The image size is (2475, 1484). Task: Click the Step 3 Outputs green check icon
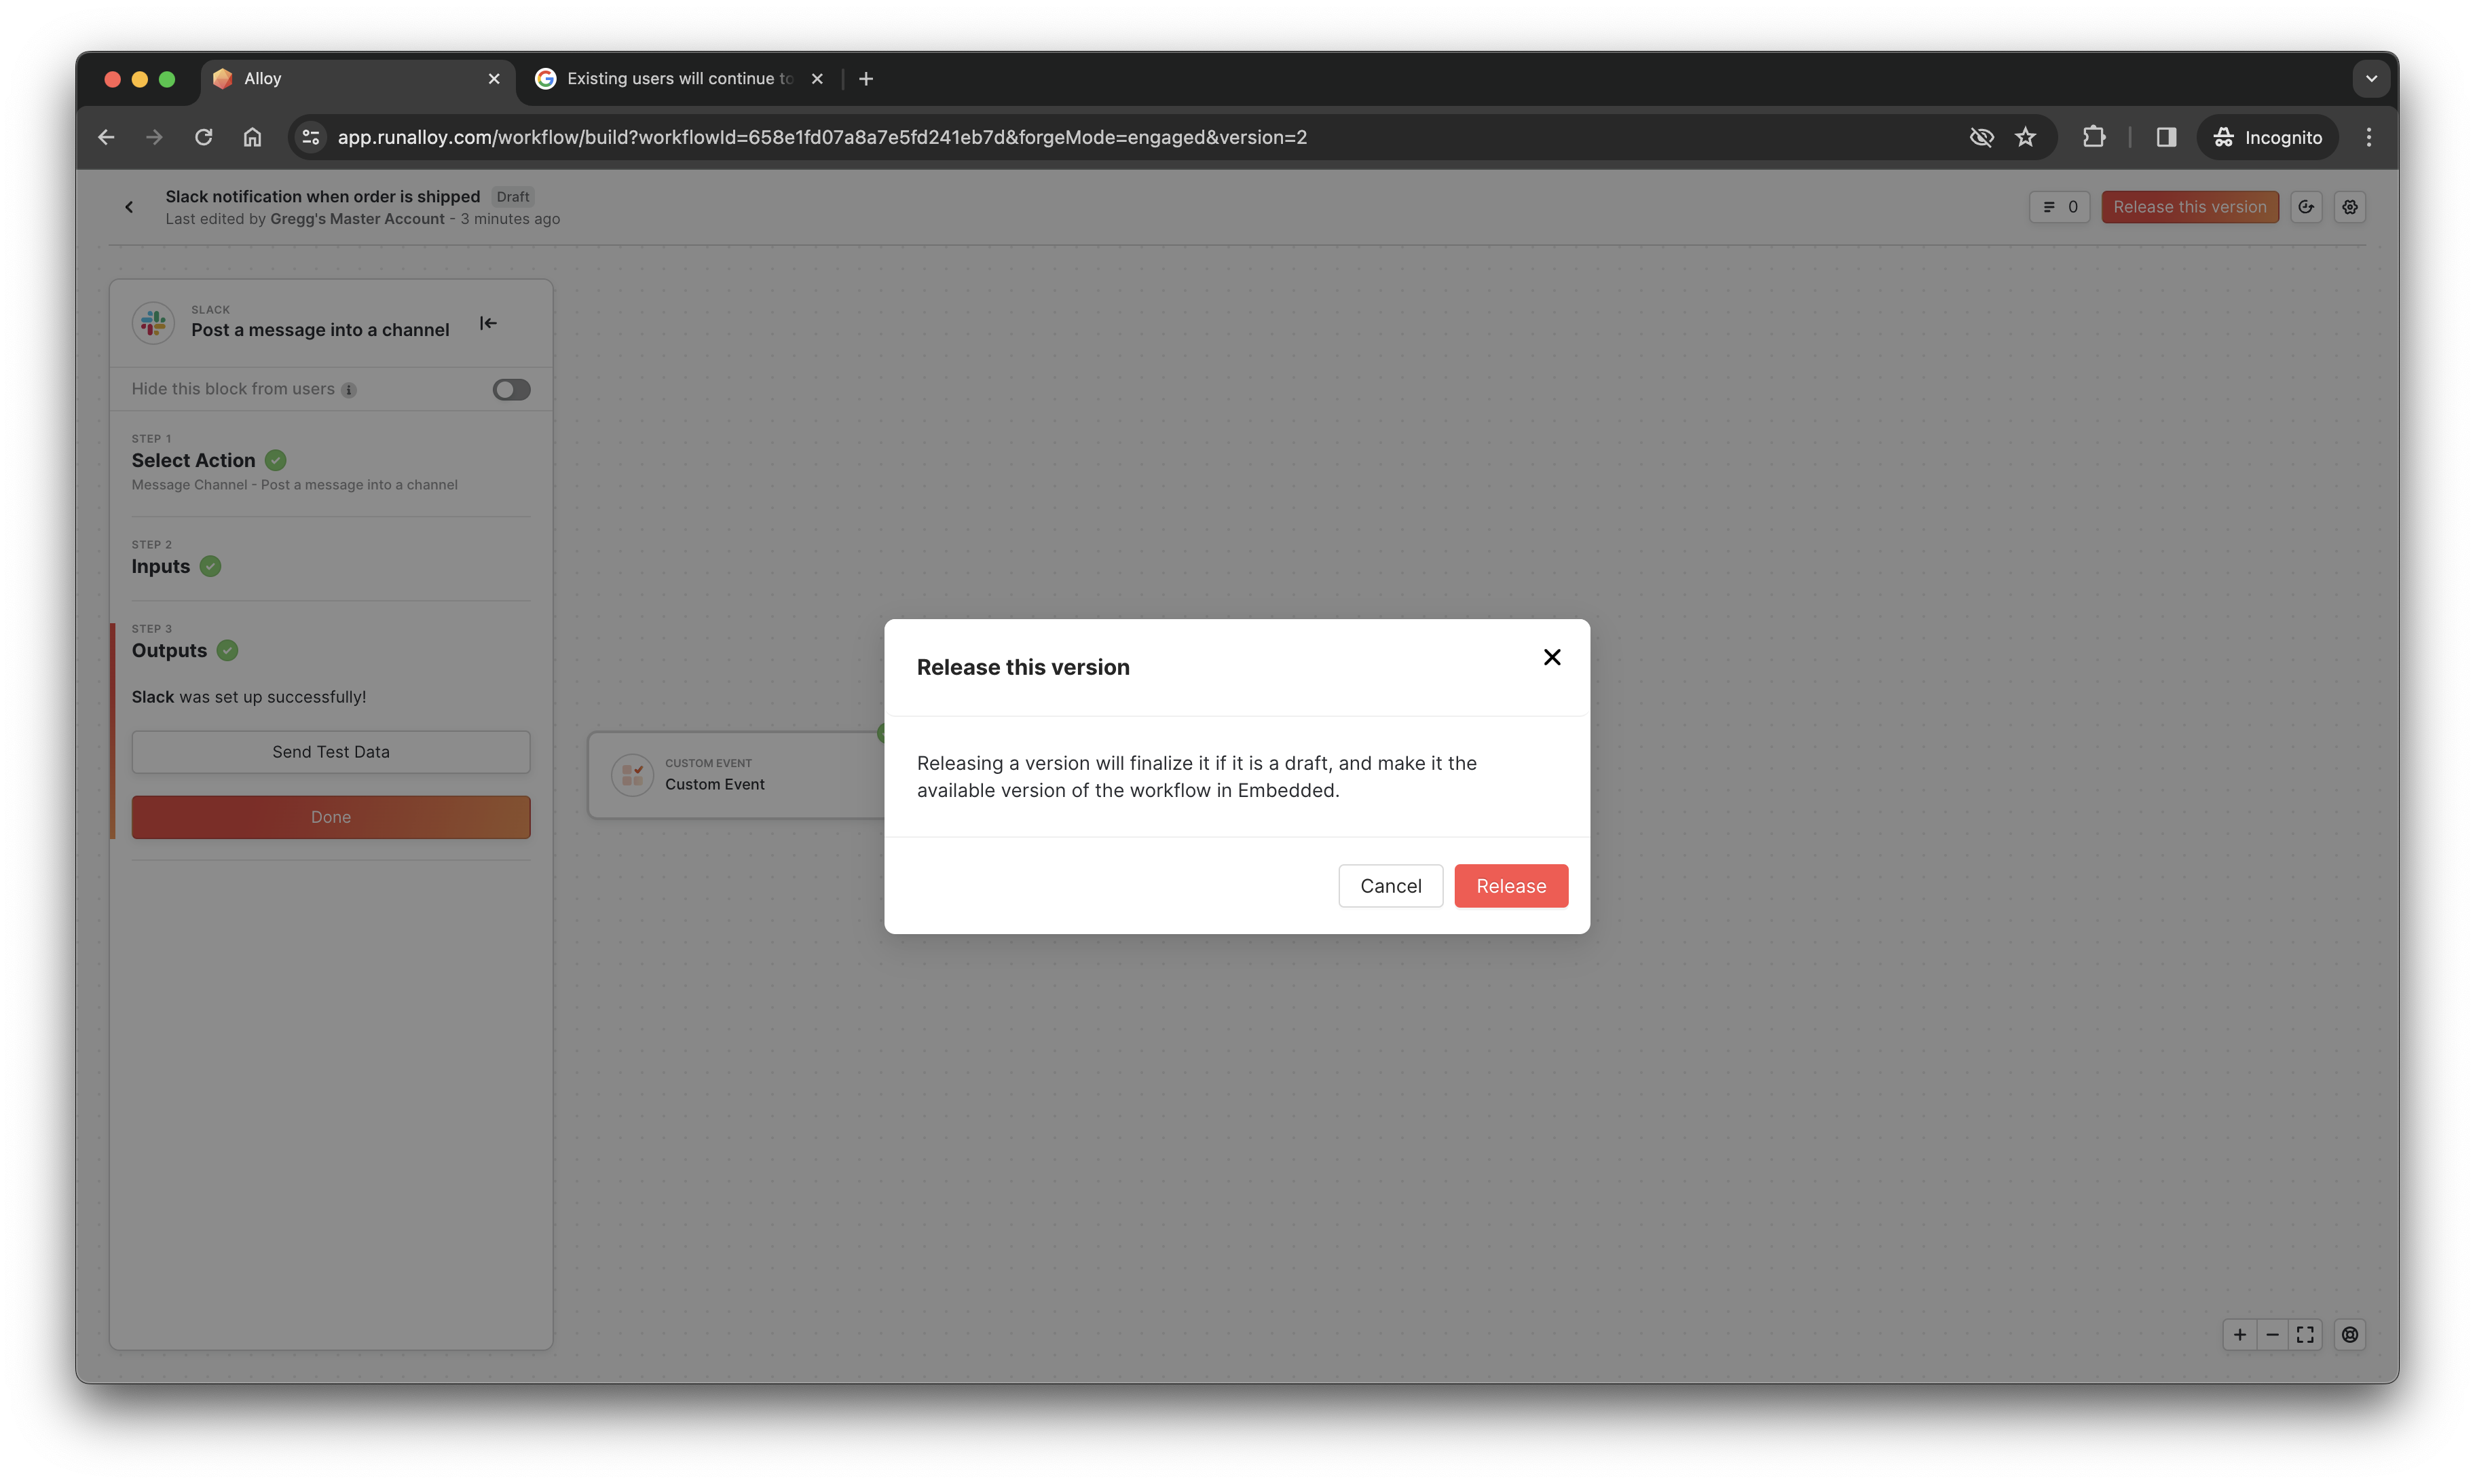click(x=227, y=650)
